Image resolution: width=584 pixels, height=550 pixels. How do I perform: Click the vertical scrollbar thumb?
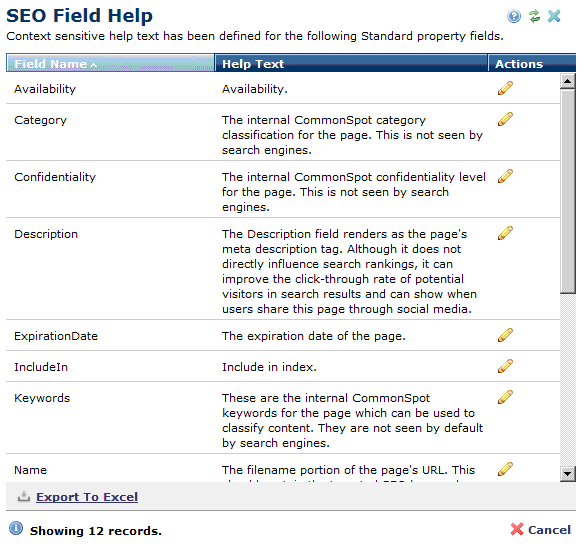coord(568,192)
